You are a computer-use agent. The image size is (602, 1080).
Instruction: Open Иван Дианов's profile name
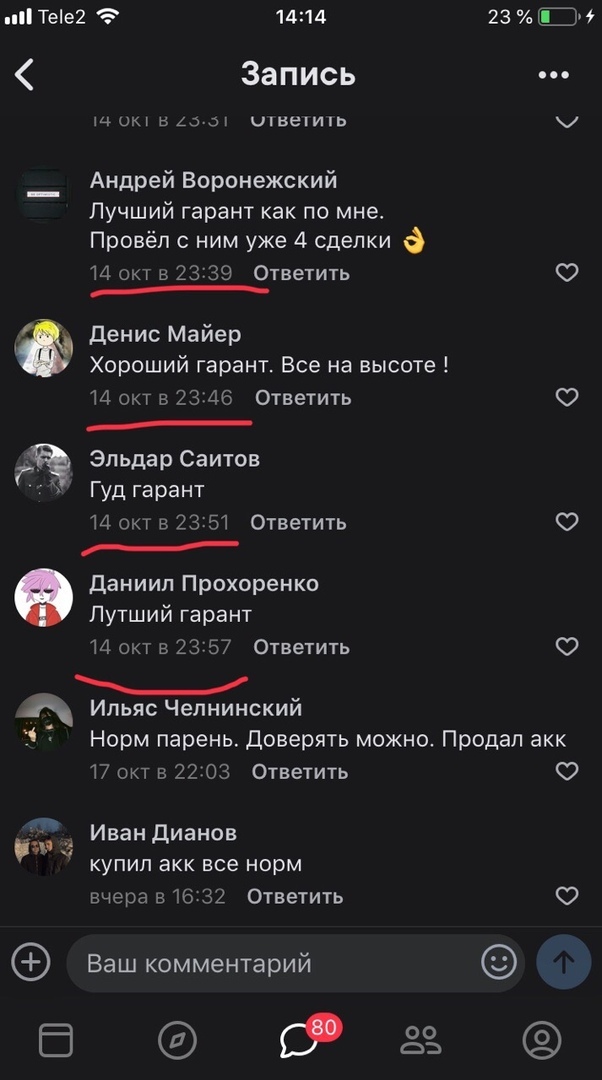click(x=163, y=833)
